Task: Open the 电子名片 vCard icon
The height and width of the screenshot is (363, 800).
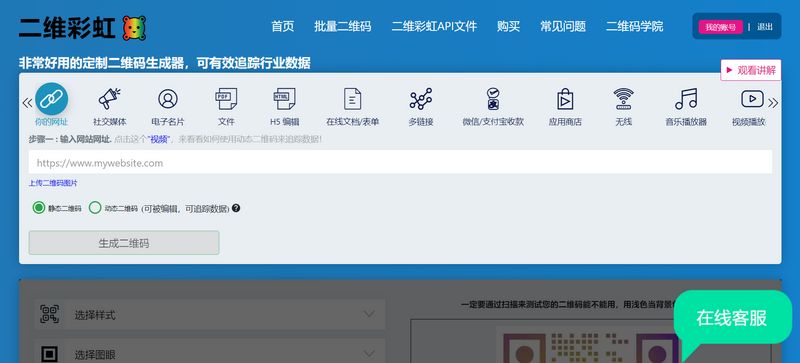Action: [168, 99]
